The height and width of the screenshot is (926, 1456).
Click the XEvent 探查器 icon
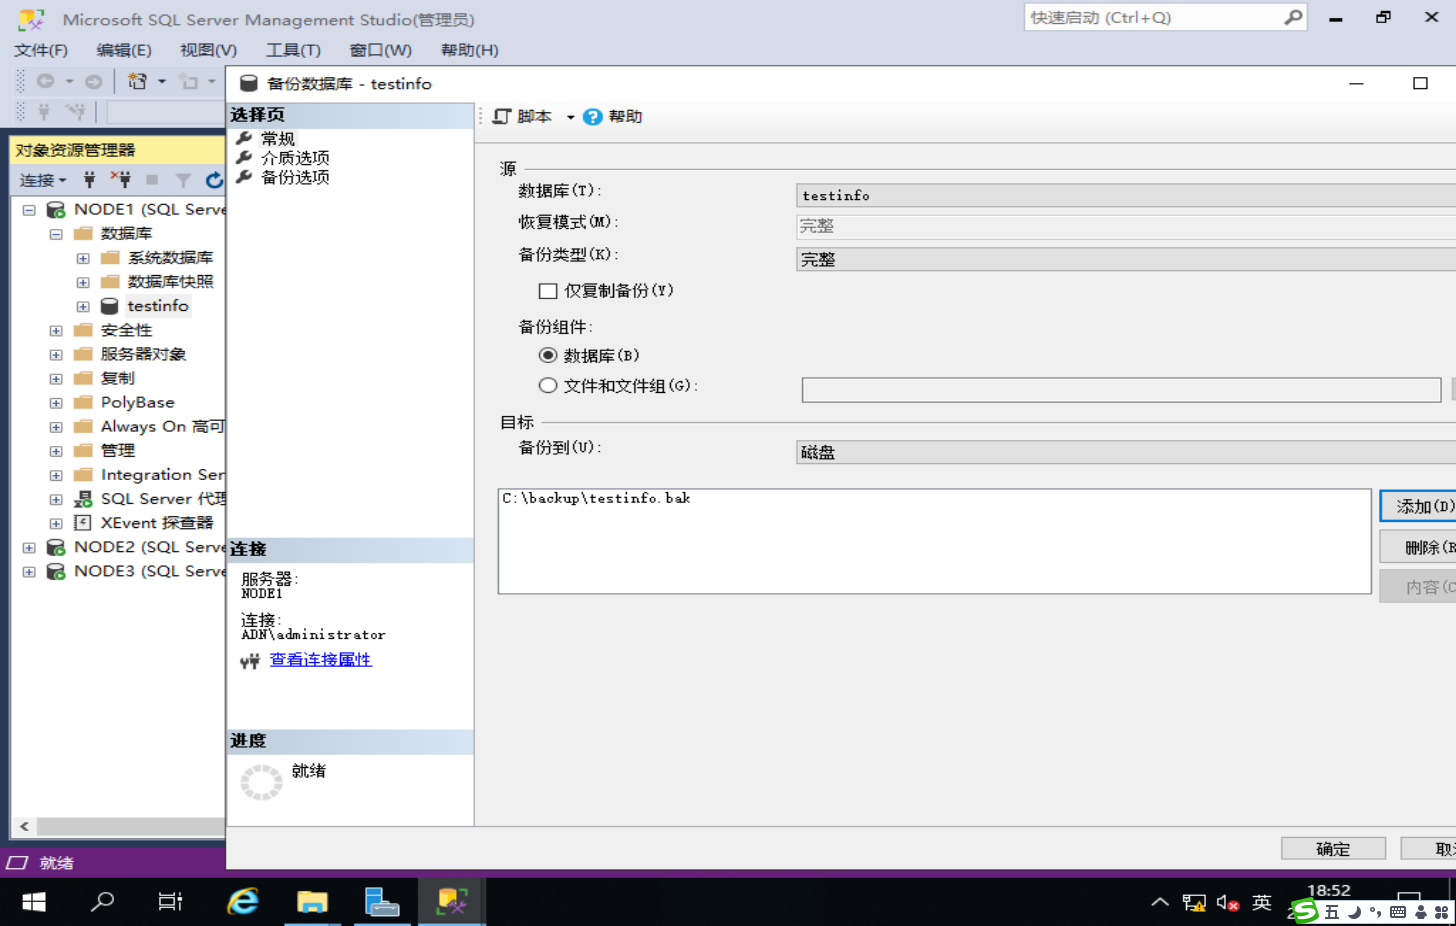pyautogui.click(x=83, y=523)
